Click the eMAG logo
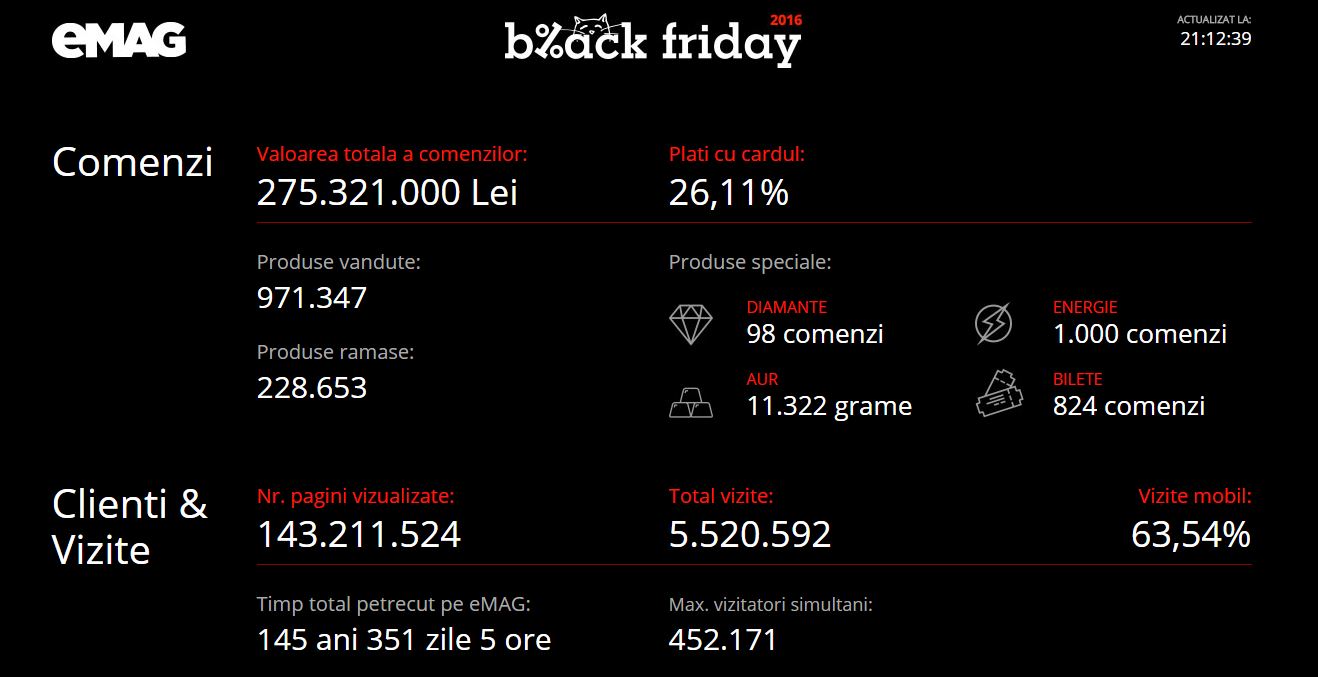The height and width of the screenshot is (677, 1318). coord(119,40)
